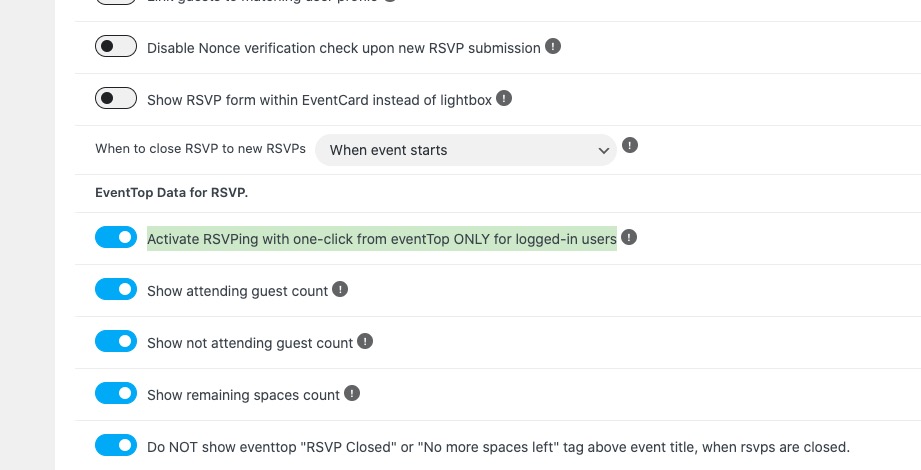This screenshot has width=921, height=470.
Task: Click the EventTop Data for RSVP heading
Action: (172, 193)
